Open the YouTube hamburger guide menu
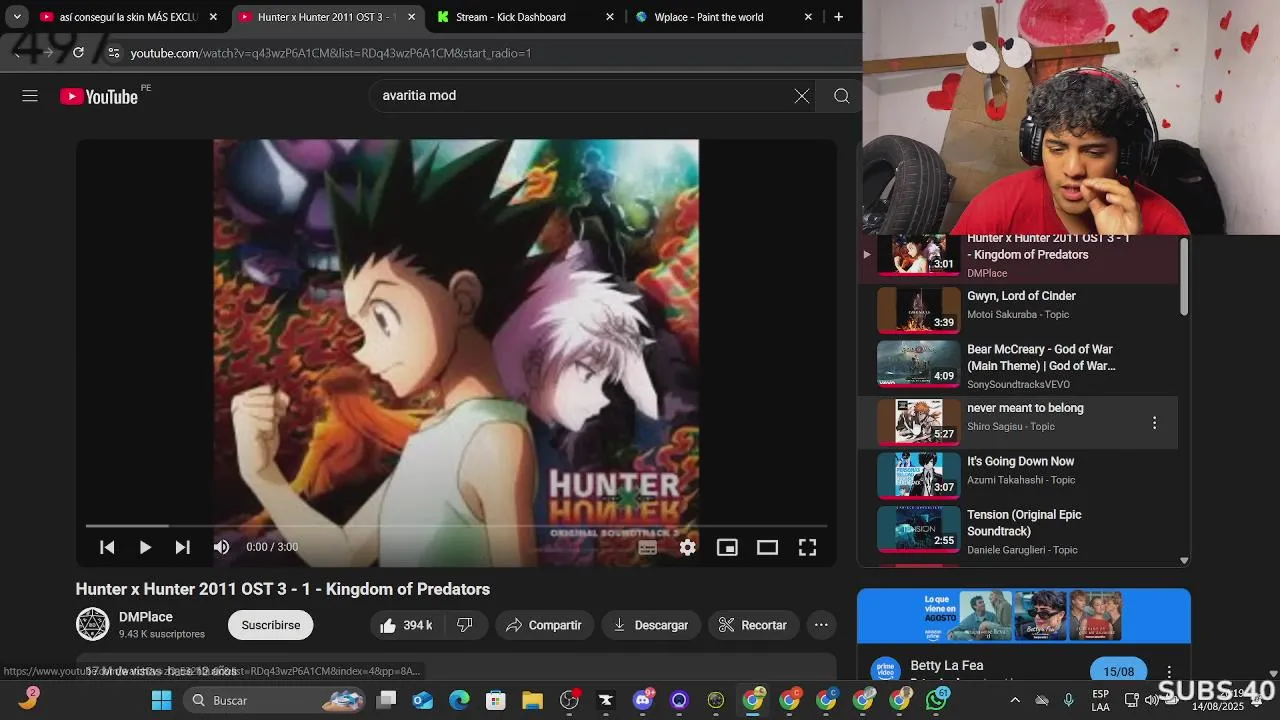Viewport: 1280px width, 720px height. [30, 96]
